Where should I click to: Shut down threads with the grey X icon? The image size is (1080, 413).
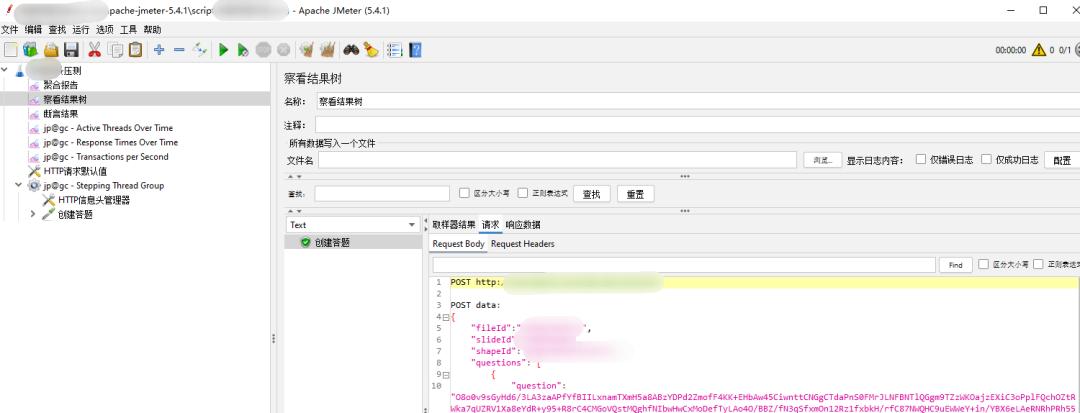point(283,50)
